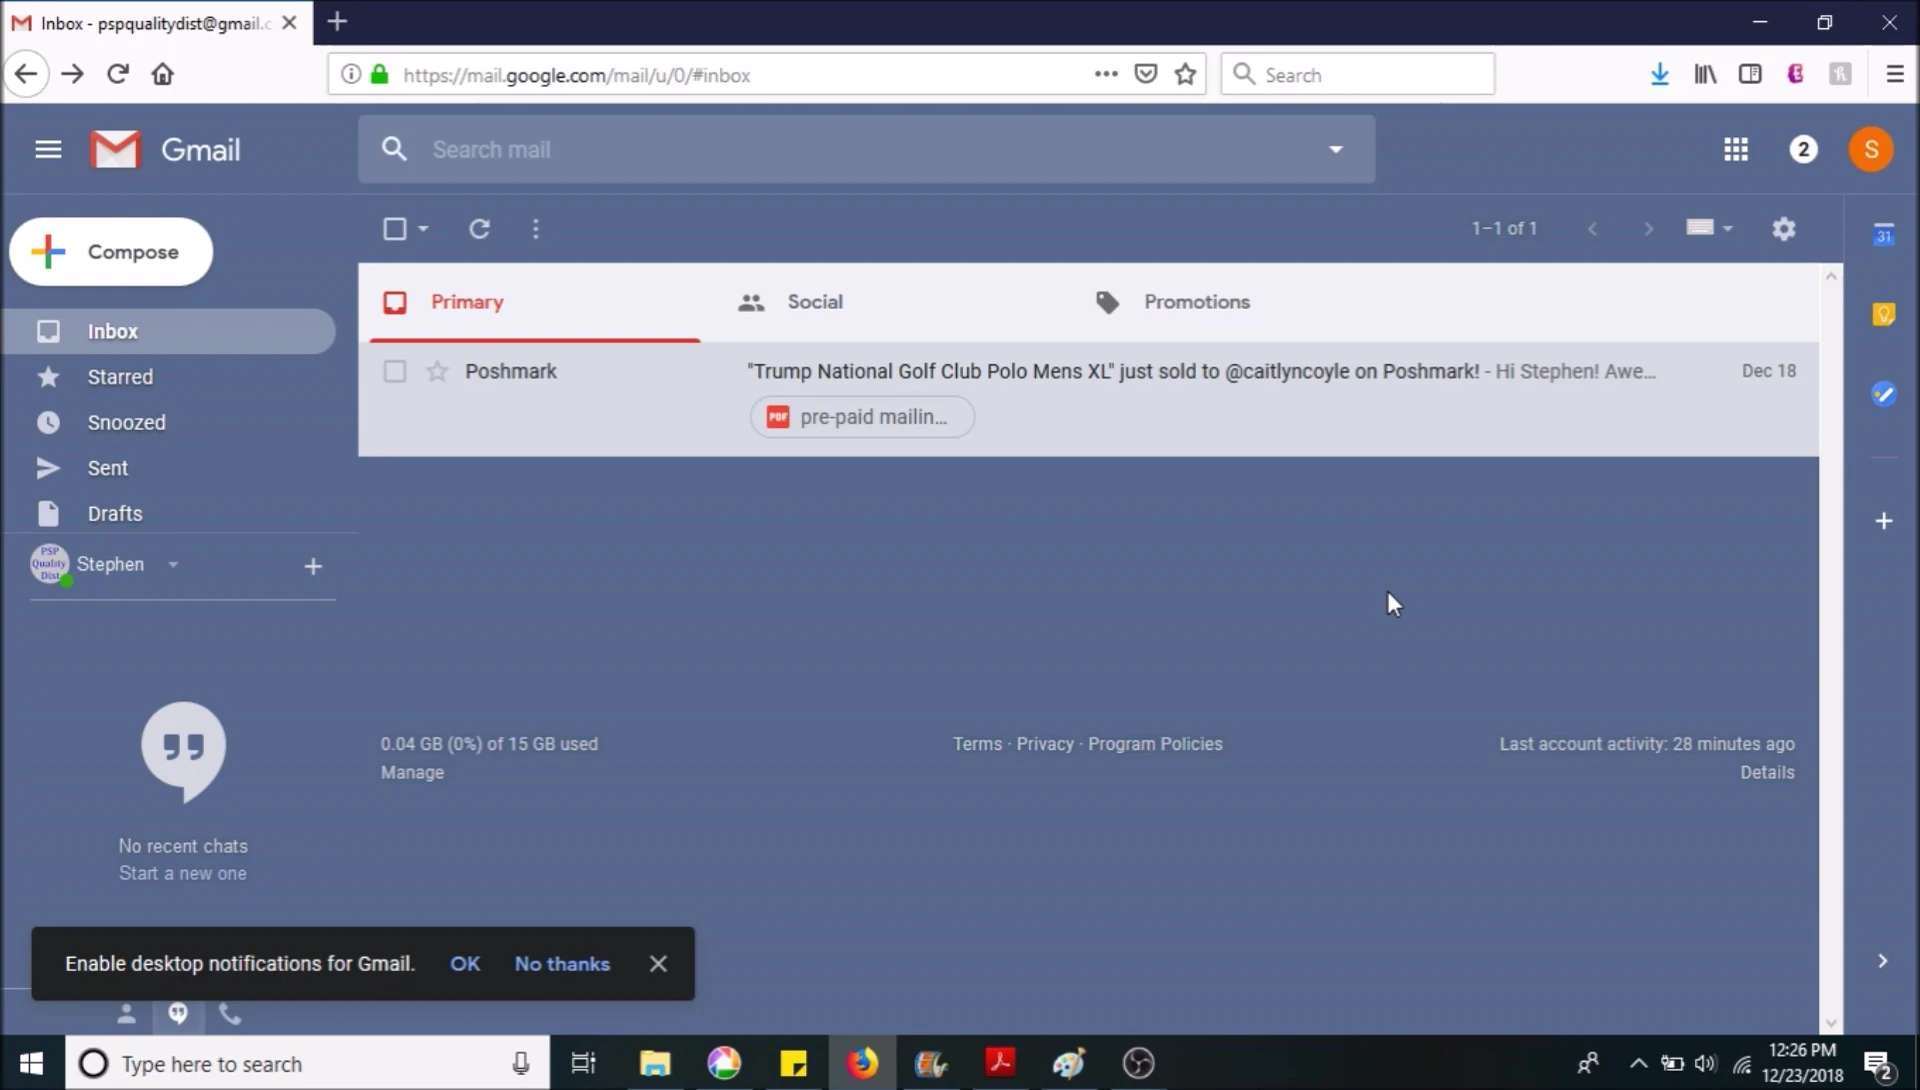Click the Manage storage link
Image resolution: width=1920 pixels, height=1090 pixels.
coord(412,773)
